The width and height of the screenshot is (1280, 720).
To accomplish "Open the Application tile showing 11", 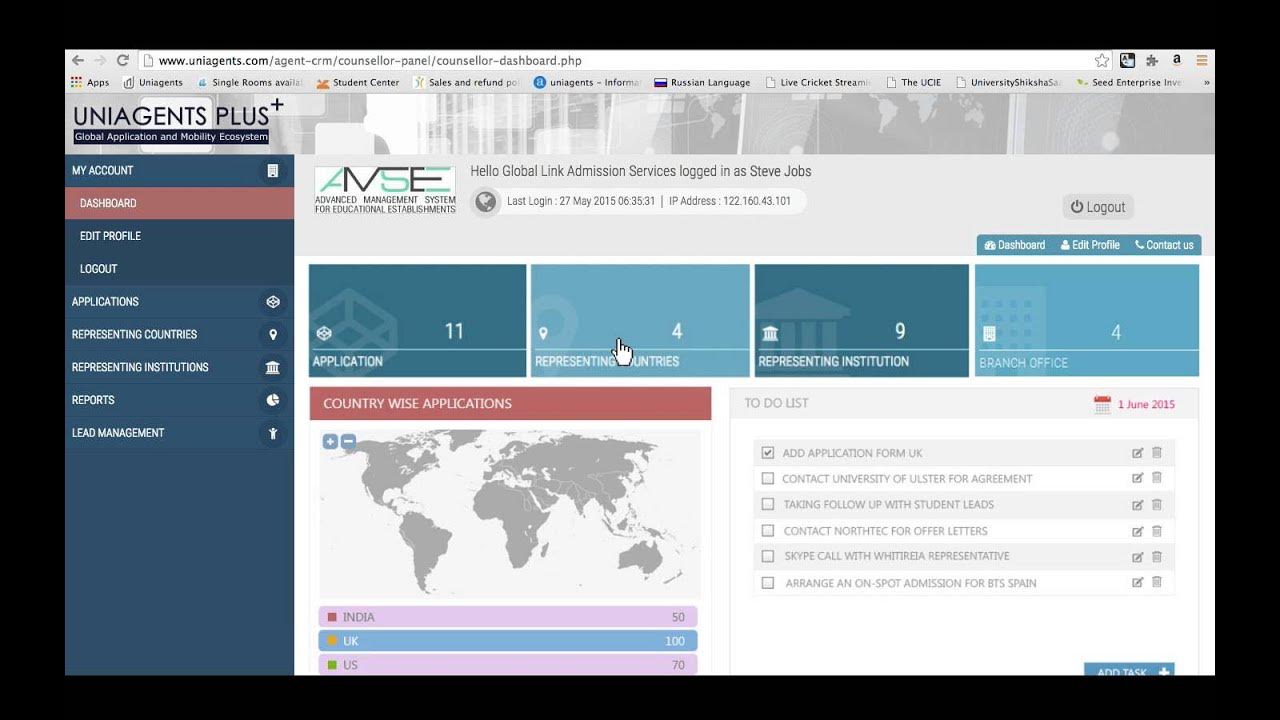I will tap(417, 321).
